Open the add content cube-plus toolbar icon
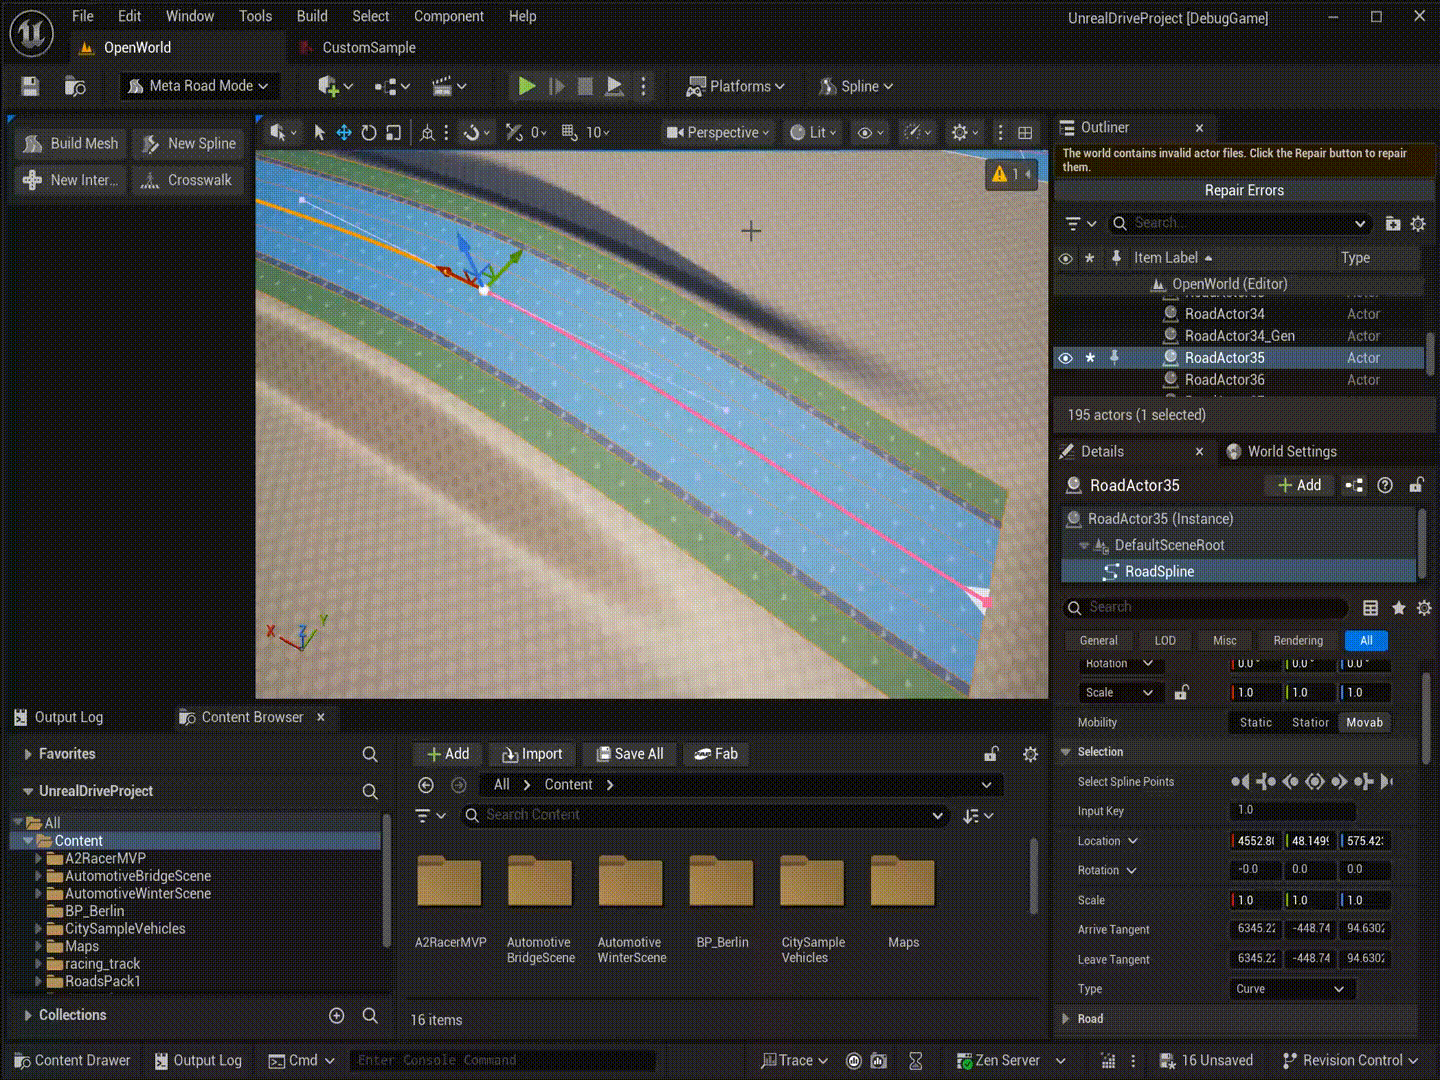Screen dimensions: 1440x1080 (x=334, y=87)
